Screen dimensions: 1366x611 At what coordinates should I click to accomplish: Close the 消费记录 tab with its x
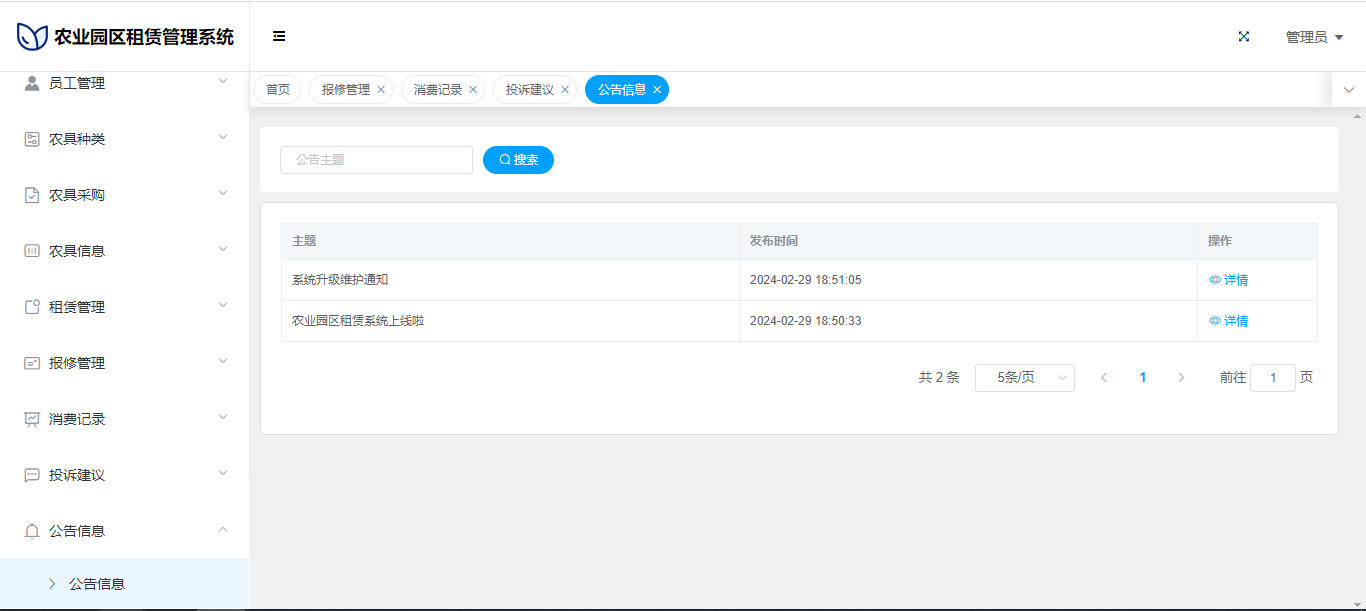(x=473, y=90)
